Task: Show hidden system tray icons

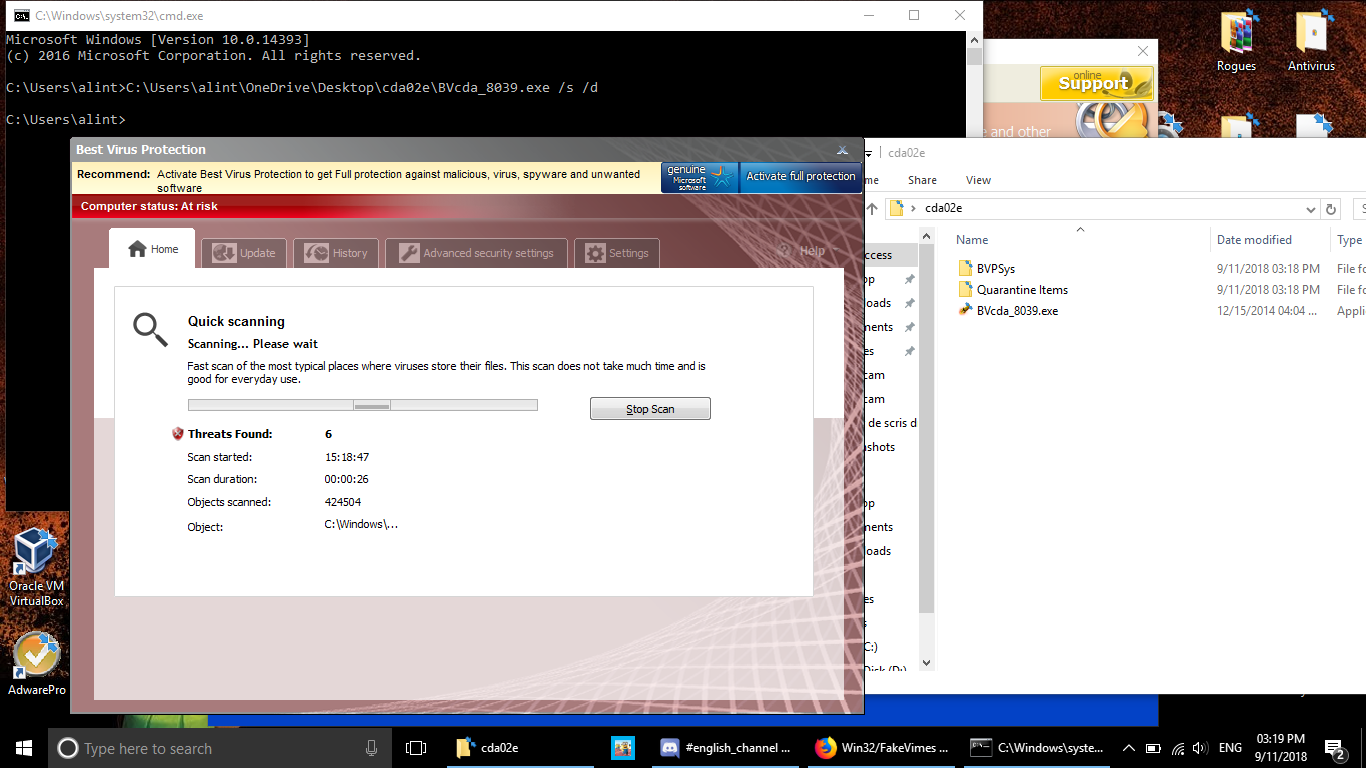Action: [1129, 748]
